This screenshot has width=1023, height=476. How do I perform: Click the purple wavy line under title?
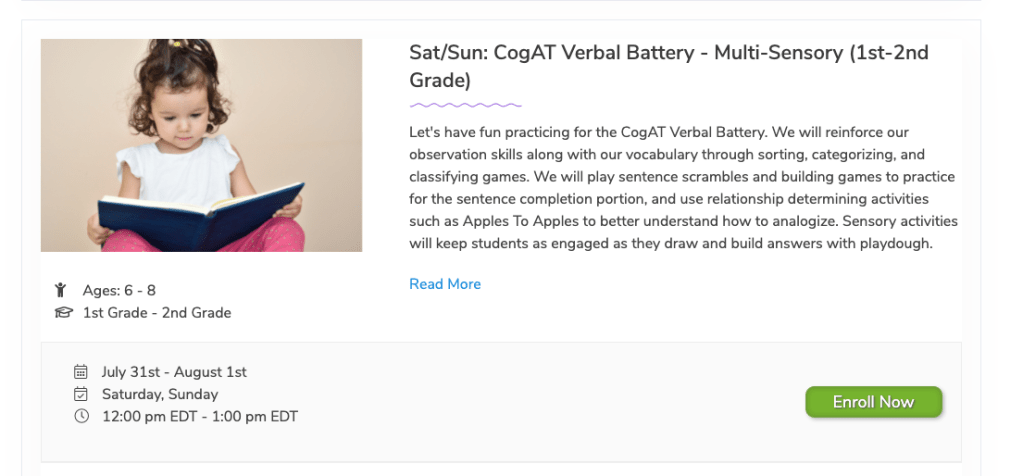tap(465, 105)
